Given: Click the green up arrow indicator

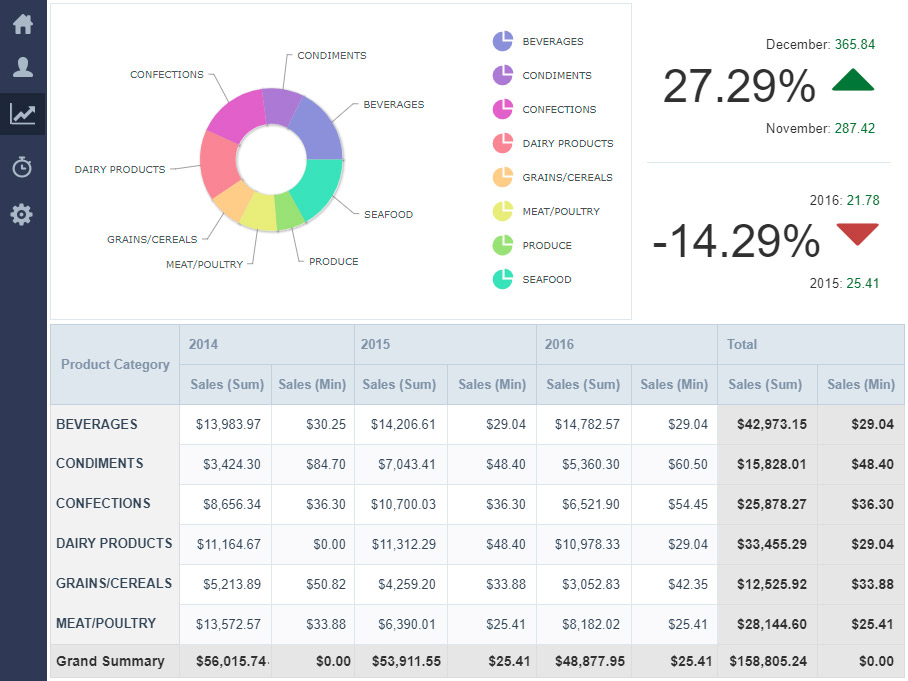Looking at the screenshot, I should [853, 81].
